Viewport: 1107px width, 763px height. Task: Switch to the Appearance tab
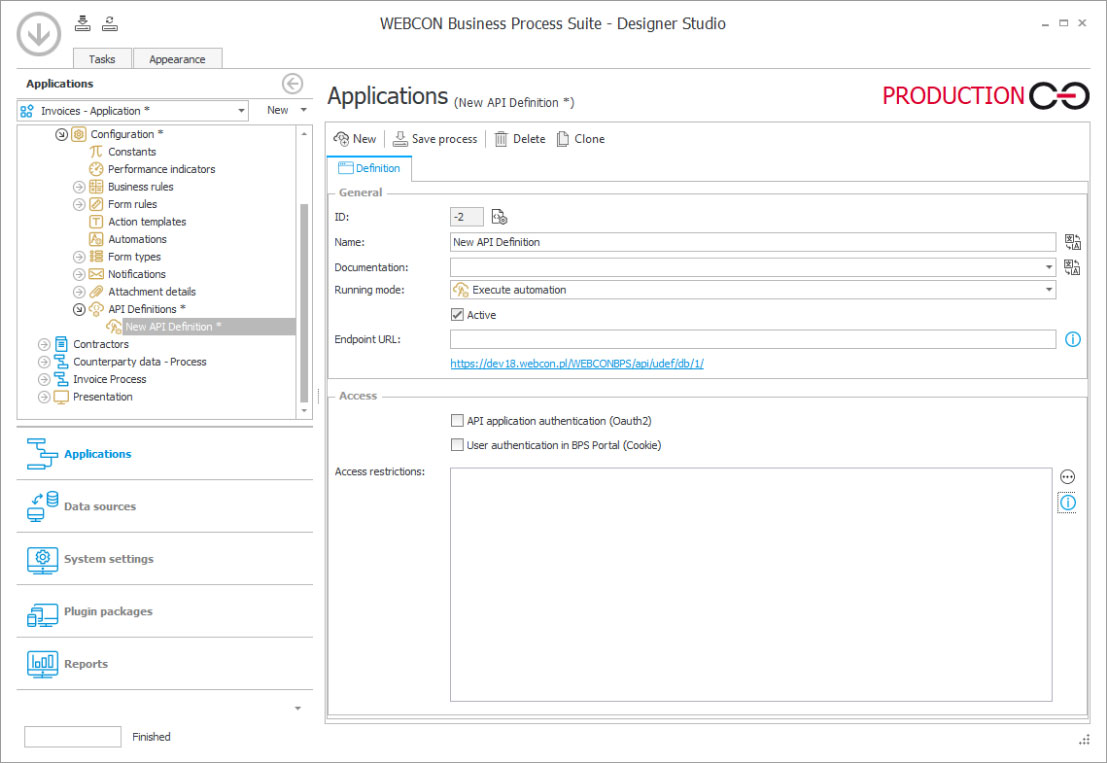pos(177,59)
